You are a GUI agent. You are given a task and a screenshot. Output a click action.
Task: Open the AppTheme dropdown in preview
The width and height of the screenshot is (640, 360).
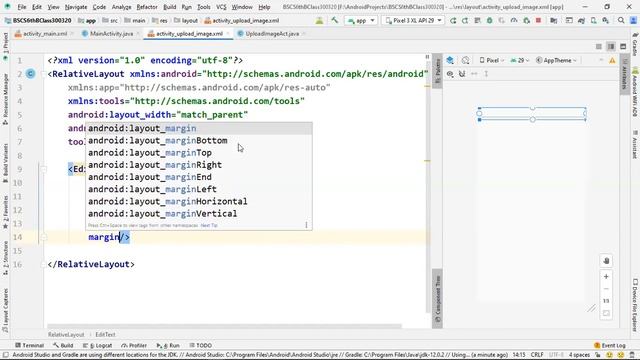click(x=556, y=60)
